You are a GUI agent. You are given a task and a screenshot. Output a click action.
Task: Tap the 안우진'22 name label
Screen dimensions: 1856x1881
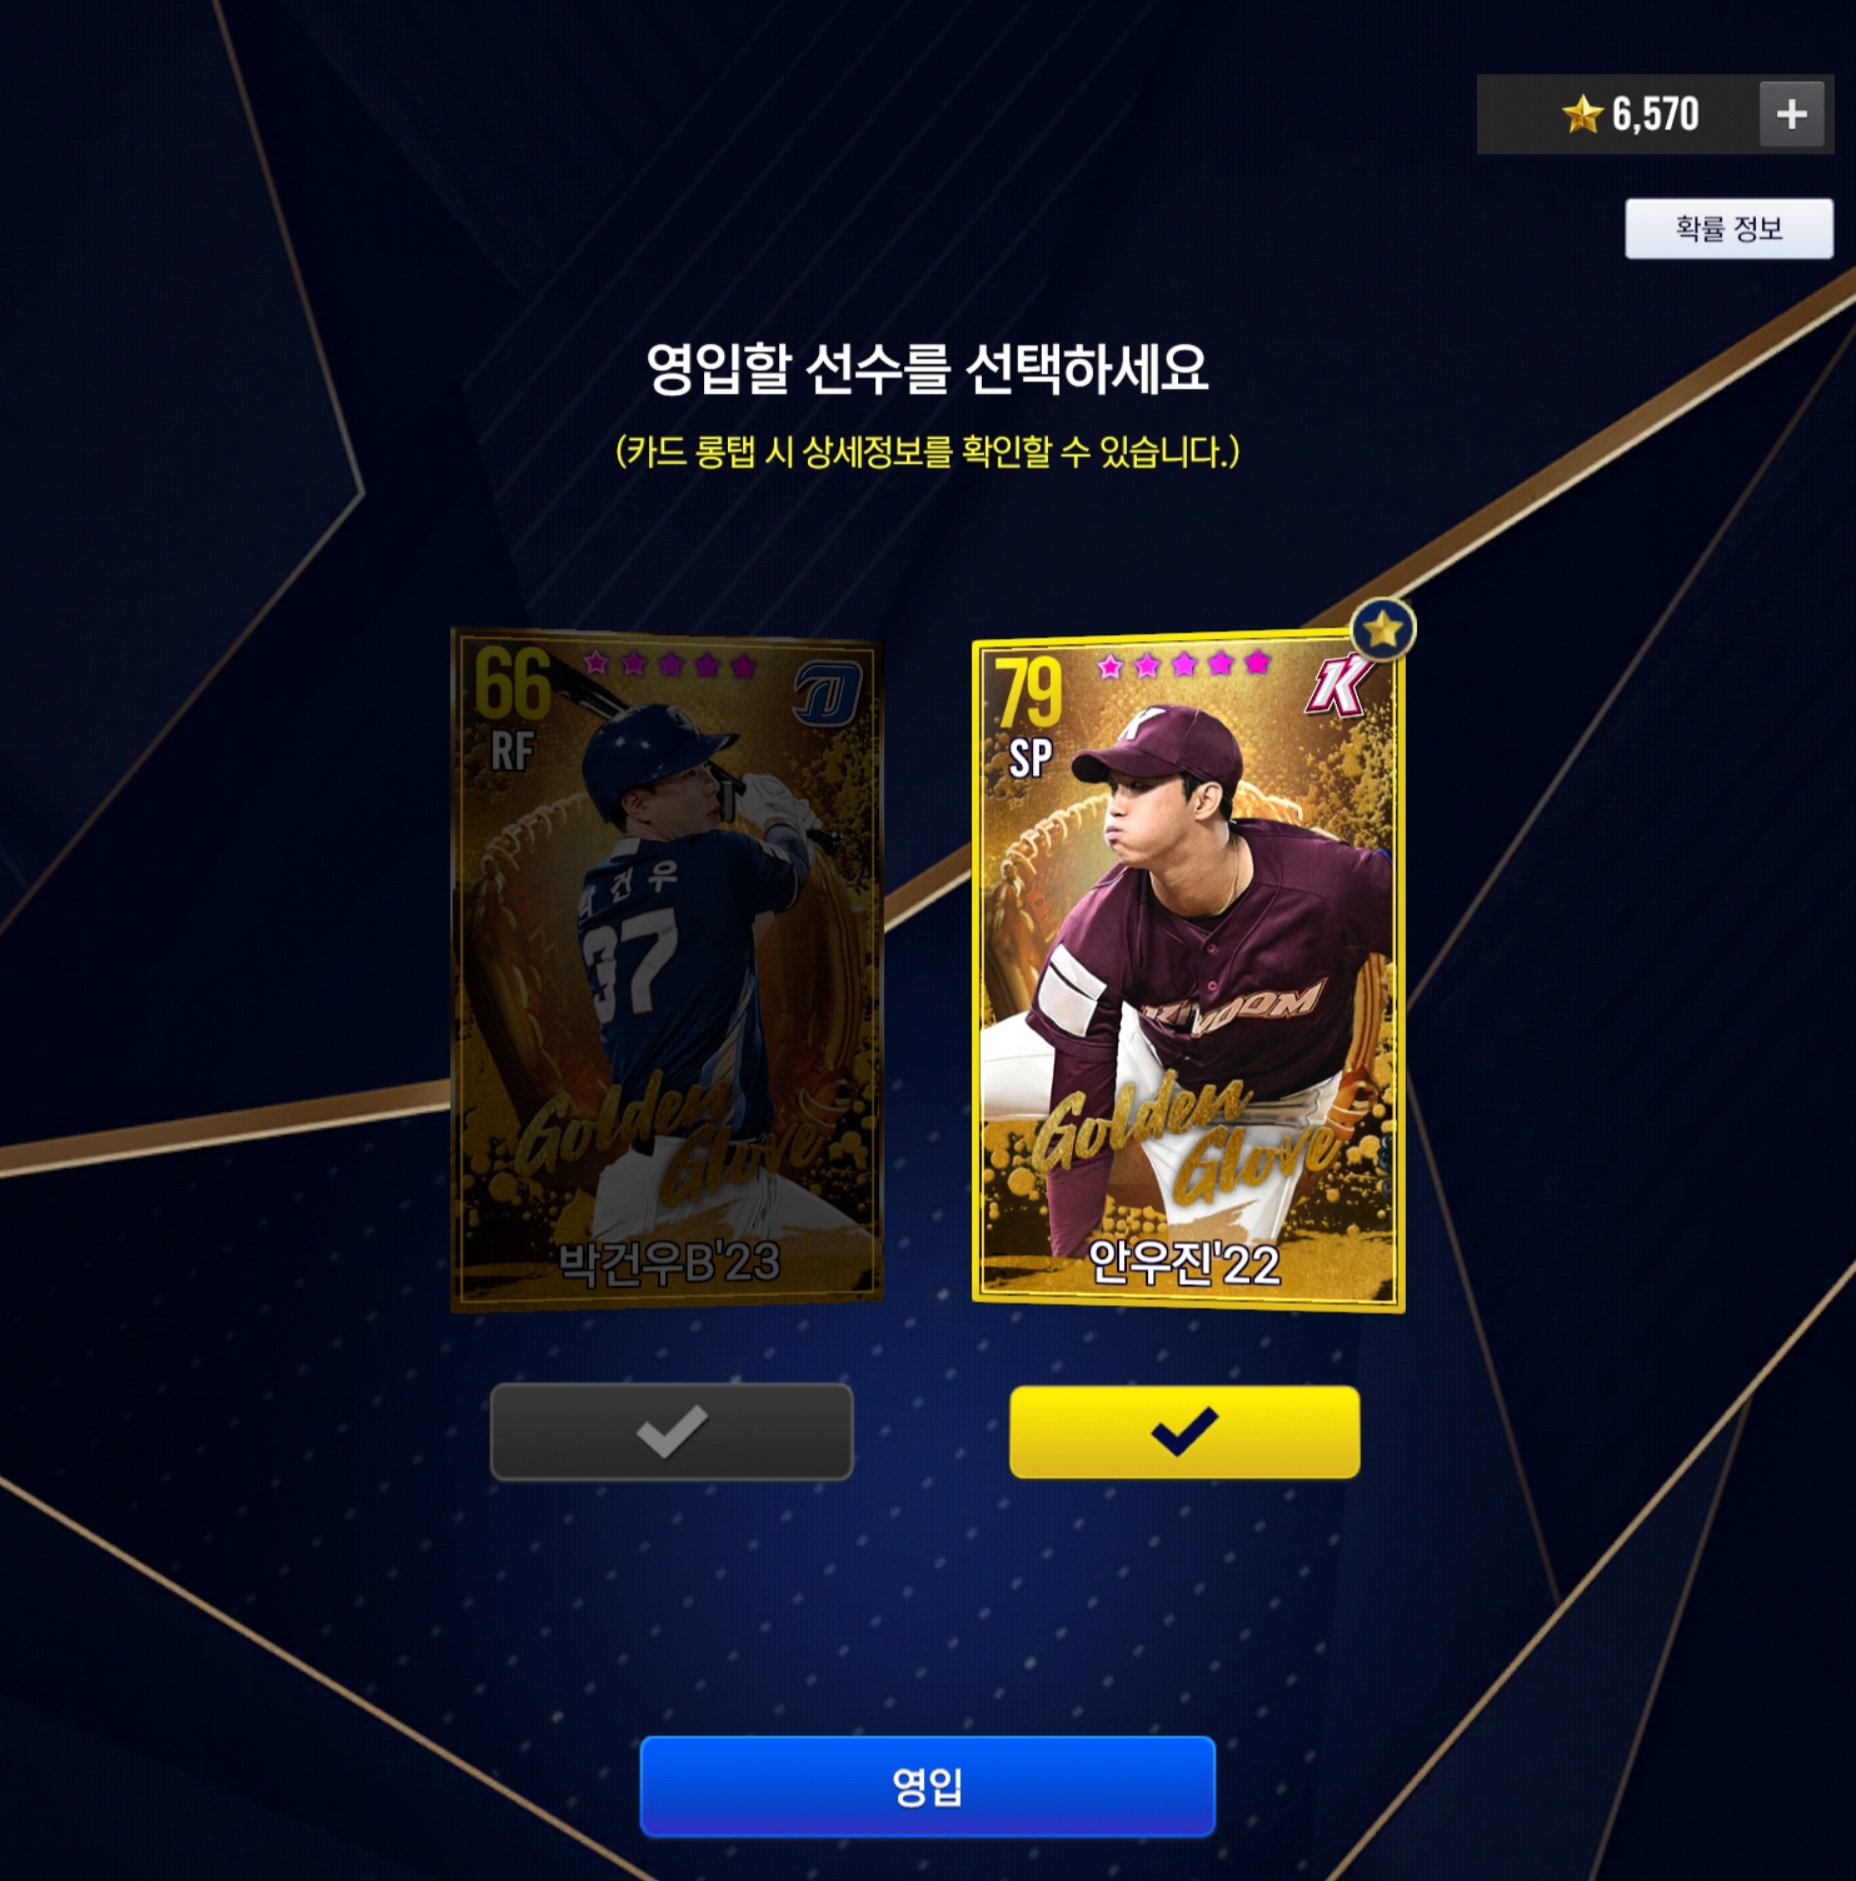[1184, 1263]
